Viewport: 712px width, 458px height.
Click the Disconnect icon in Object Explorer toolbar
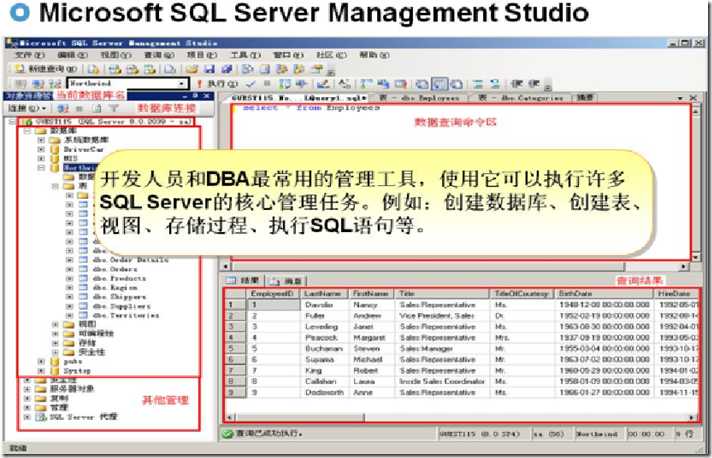click(63, 108)
